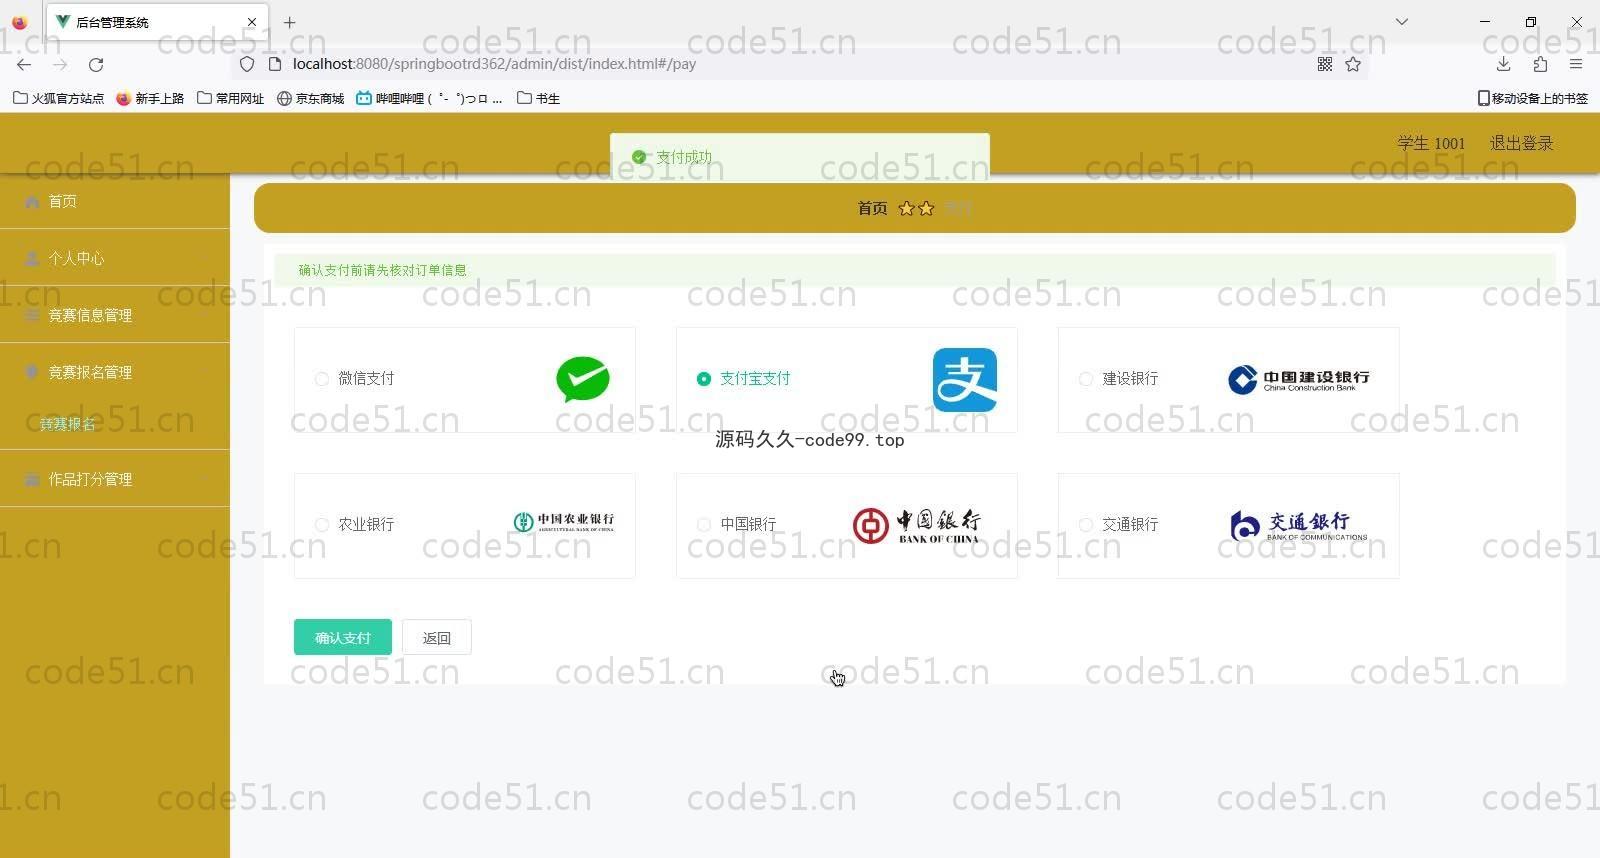Click the Bank of China logo
This screenshot has width=1600, height=858.
click(x=917, y=526)
